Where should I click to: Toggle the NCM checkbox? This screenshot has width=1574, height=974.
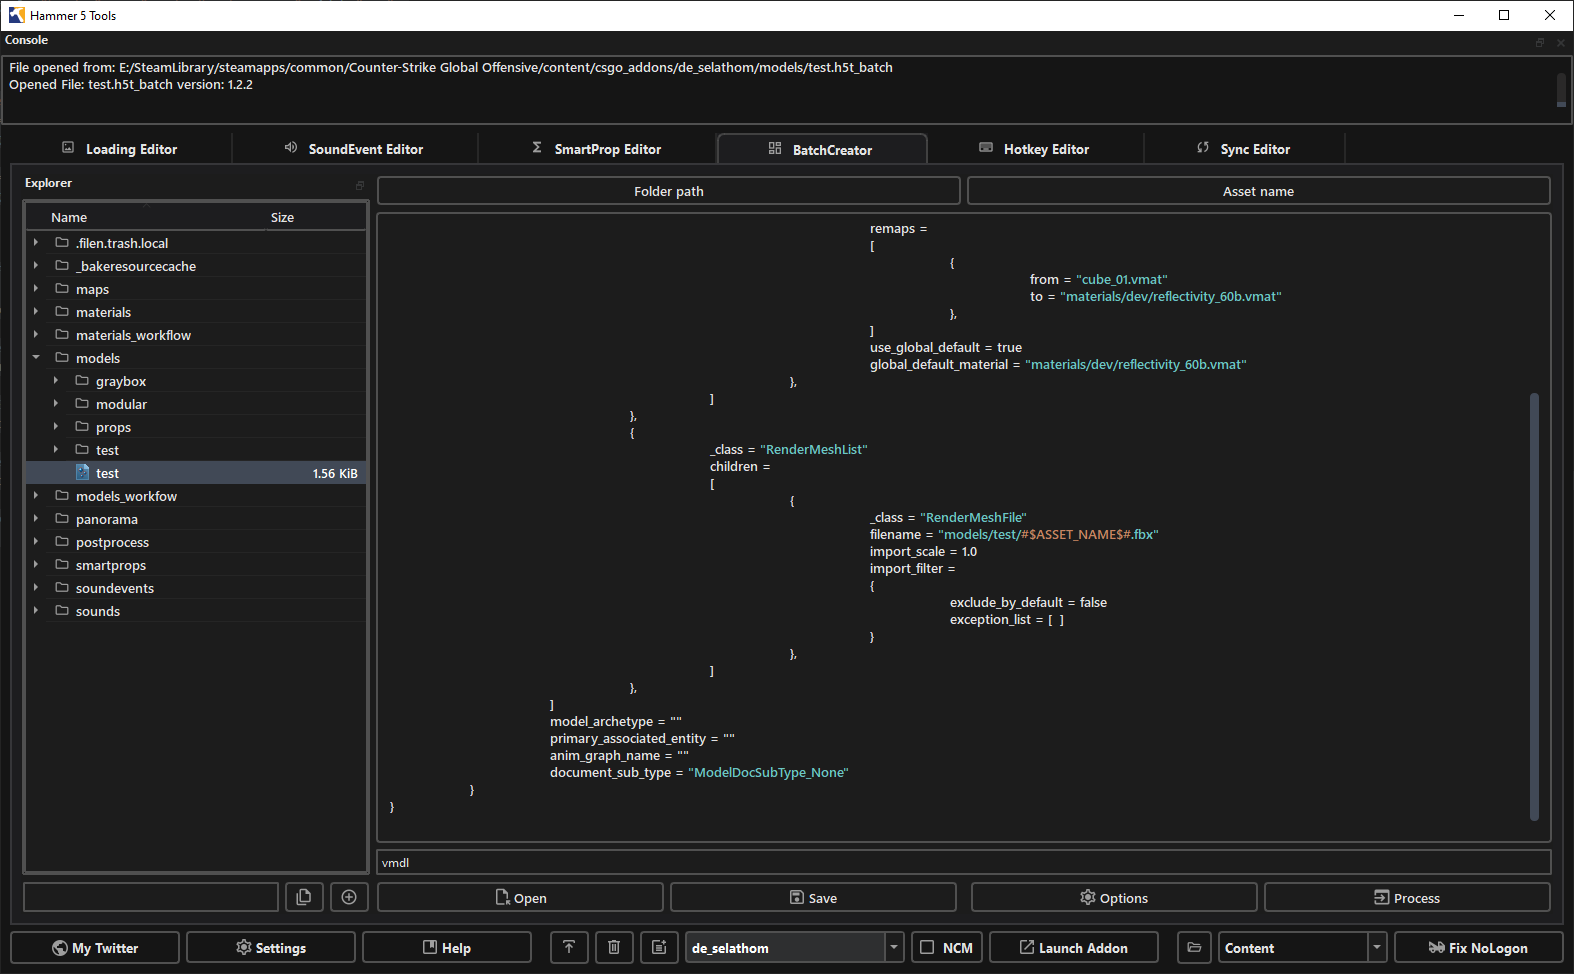(927, 947)
